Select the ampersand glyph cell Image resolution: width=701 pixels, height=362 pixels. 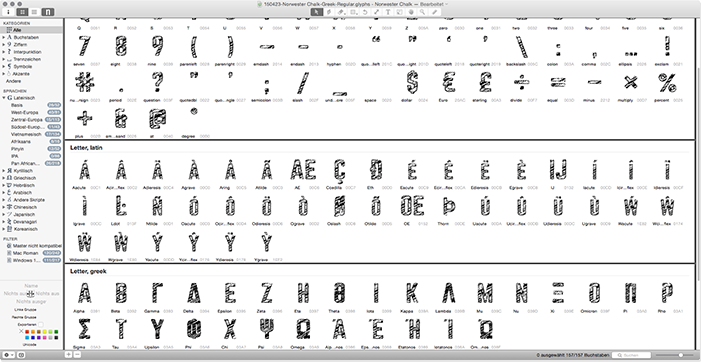(121, 122)
